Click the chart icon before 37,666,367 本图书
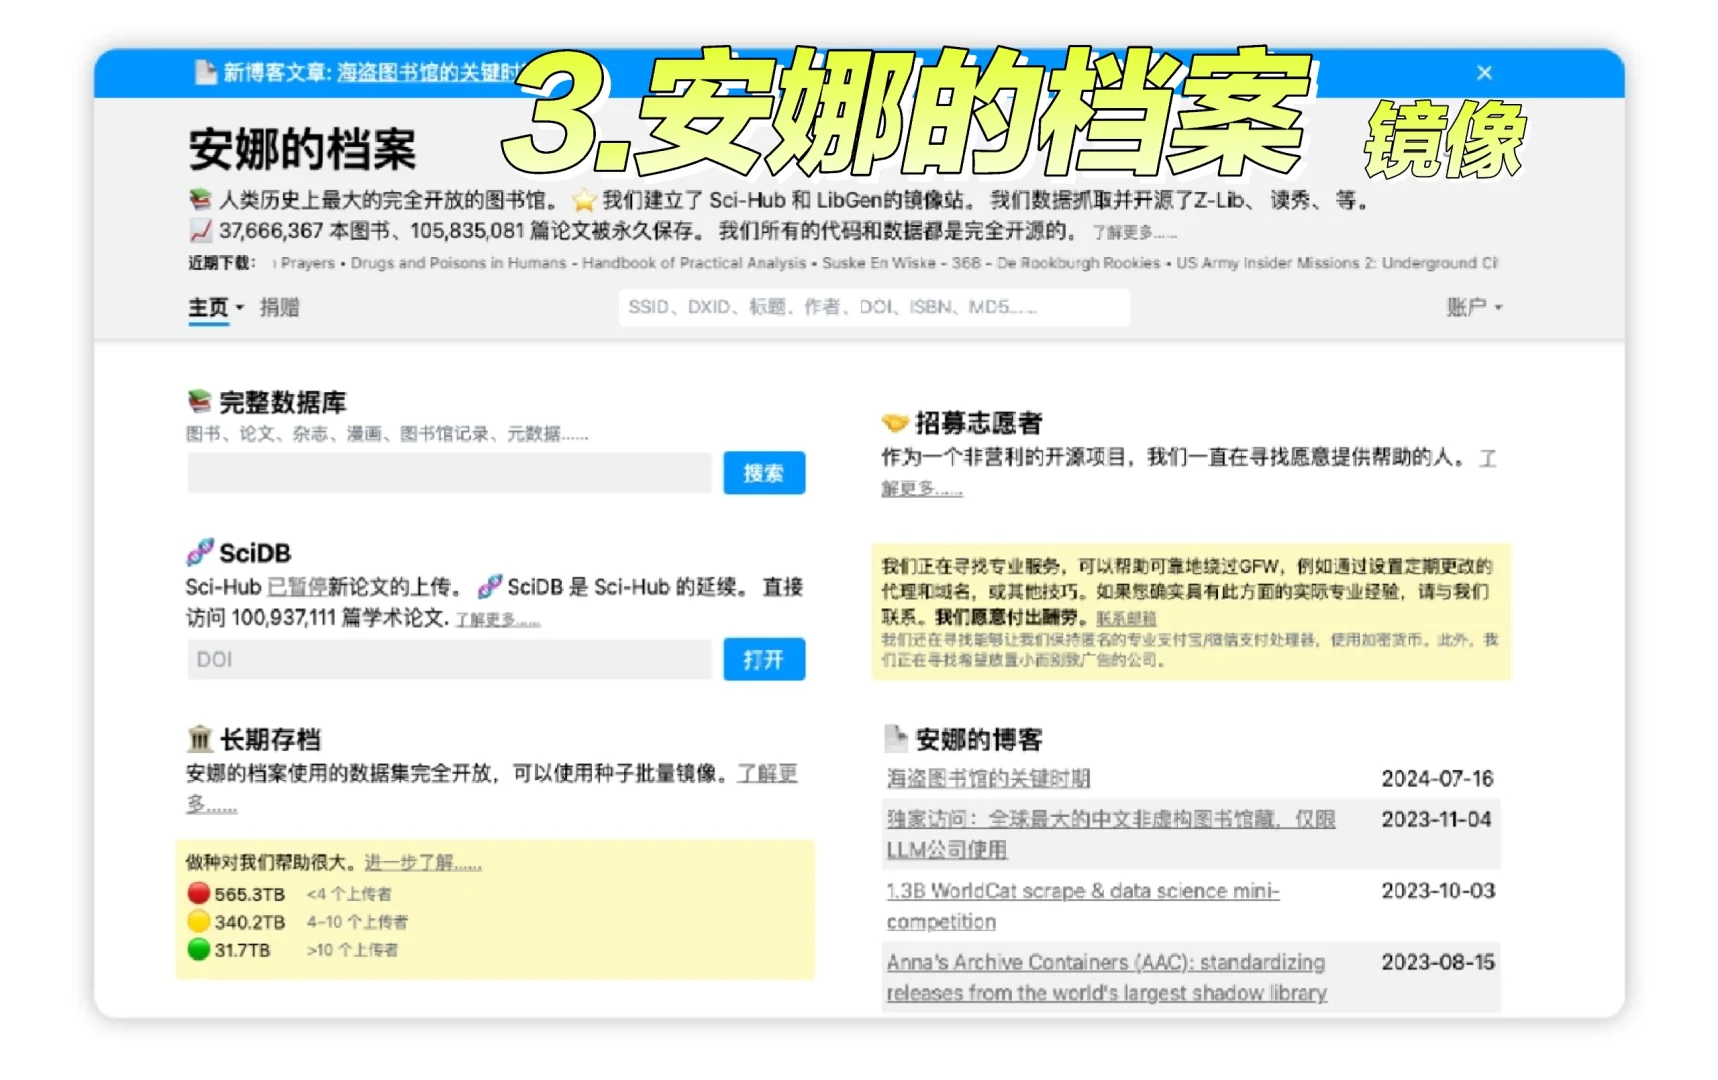Screen dimensions: 1718x1080 pyautogui.click(x=200, y=231)
